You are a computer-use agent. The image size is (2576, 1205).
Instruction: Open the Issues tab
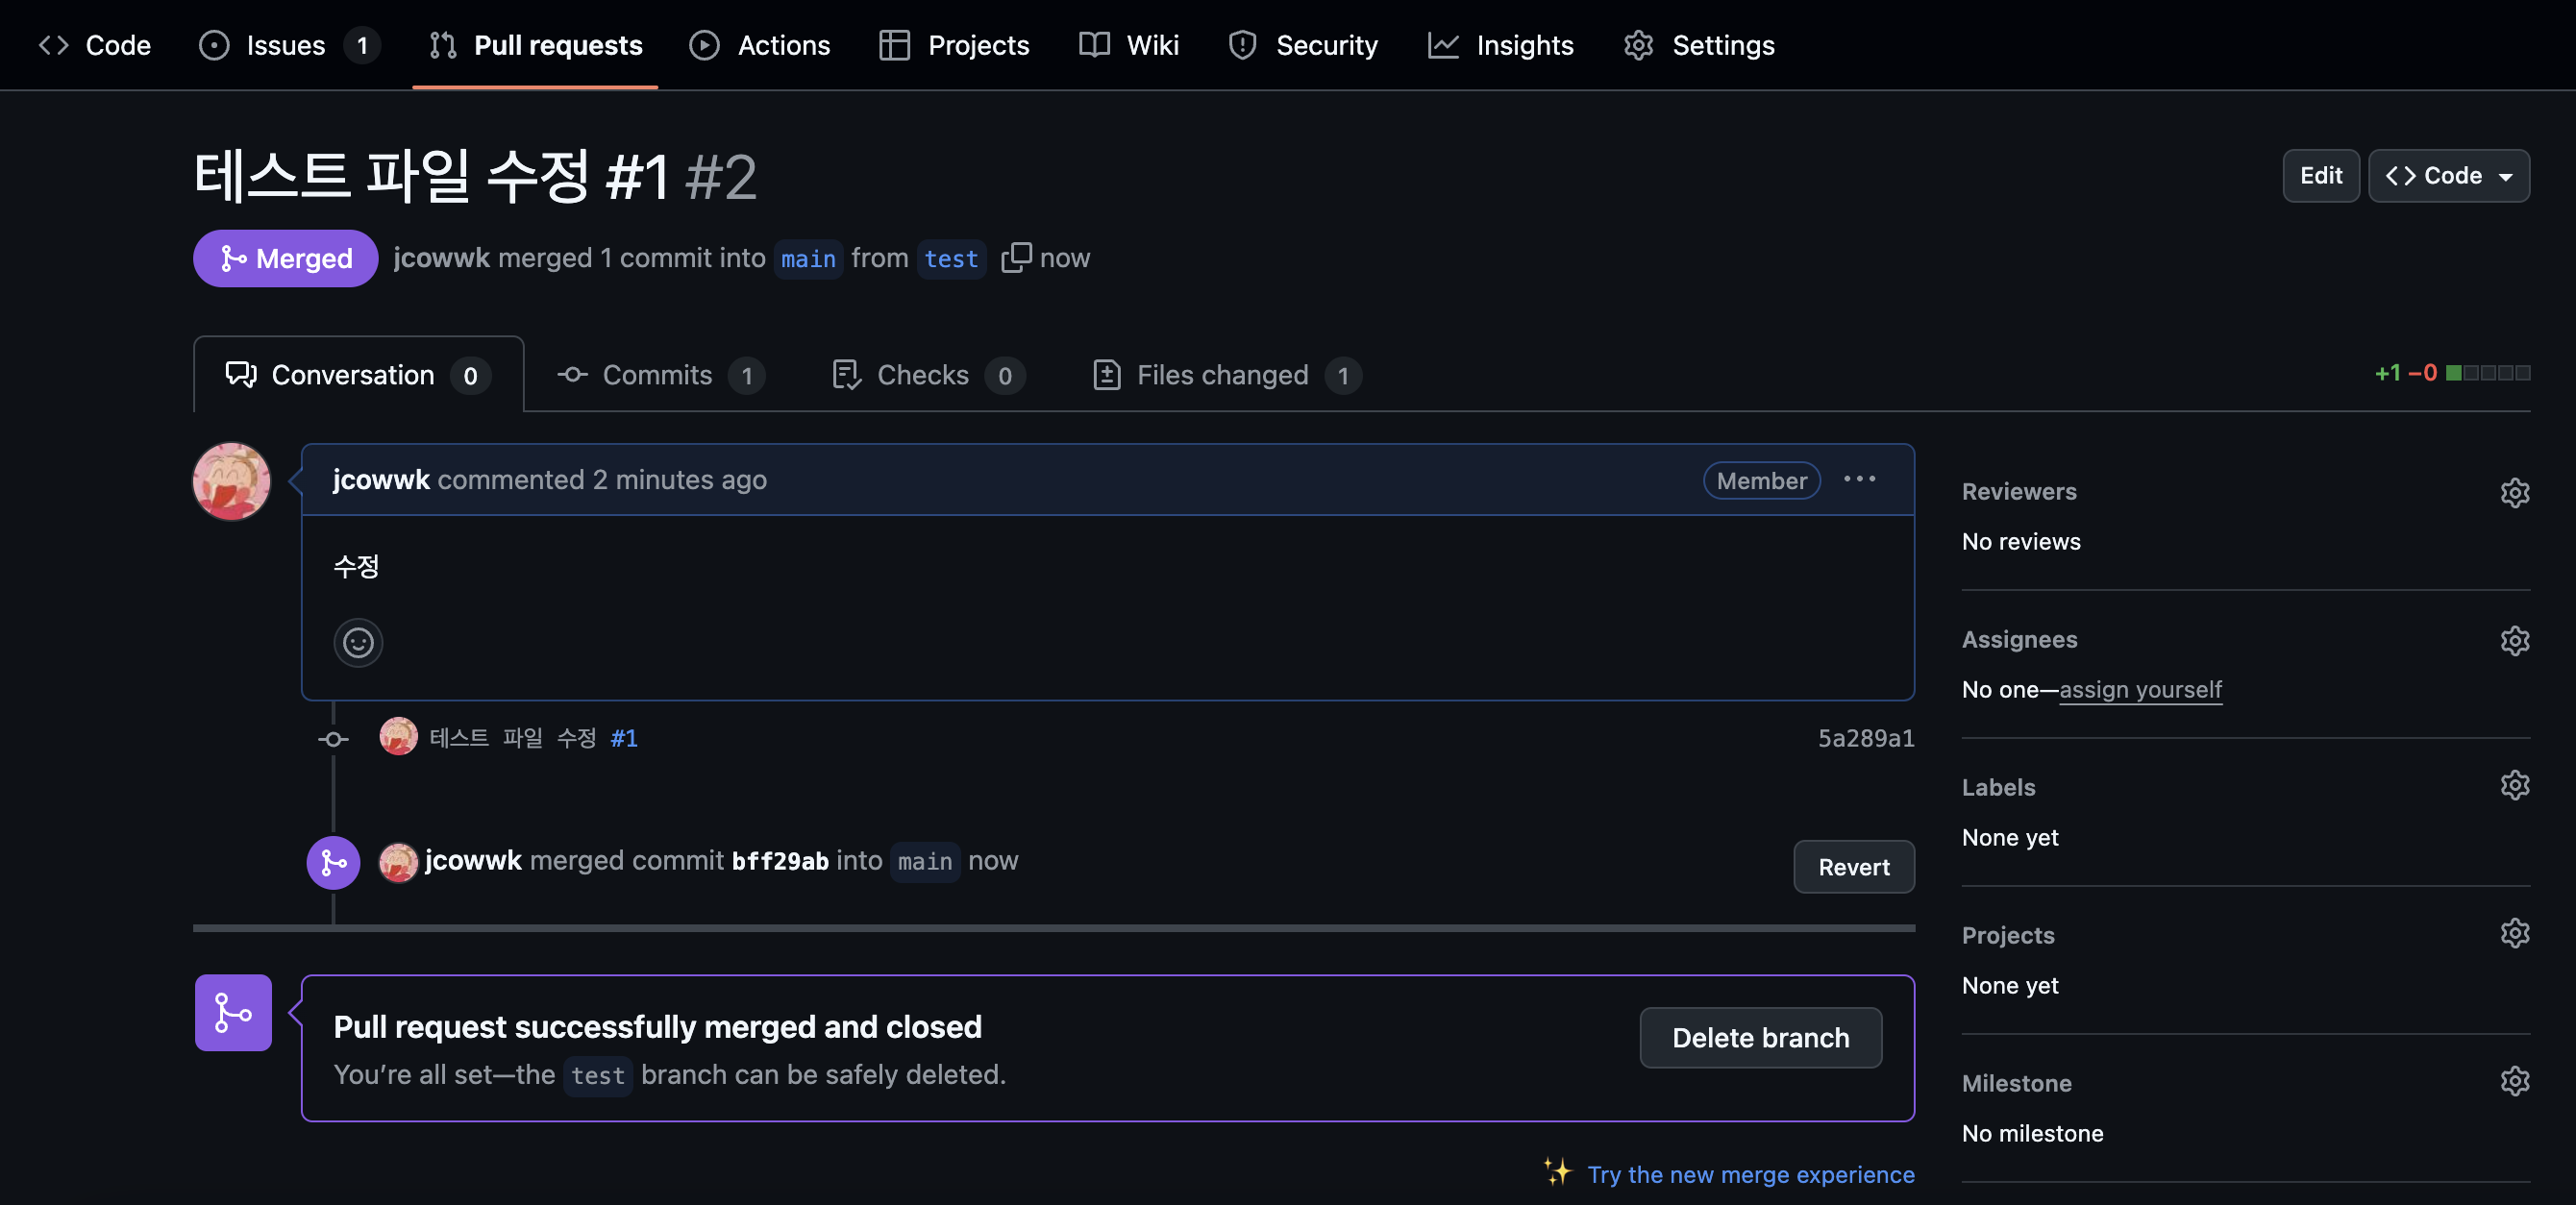coord(288,45)
